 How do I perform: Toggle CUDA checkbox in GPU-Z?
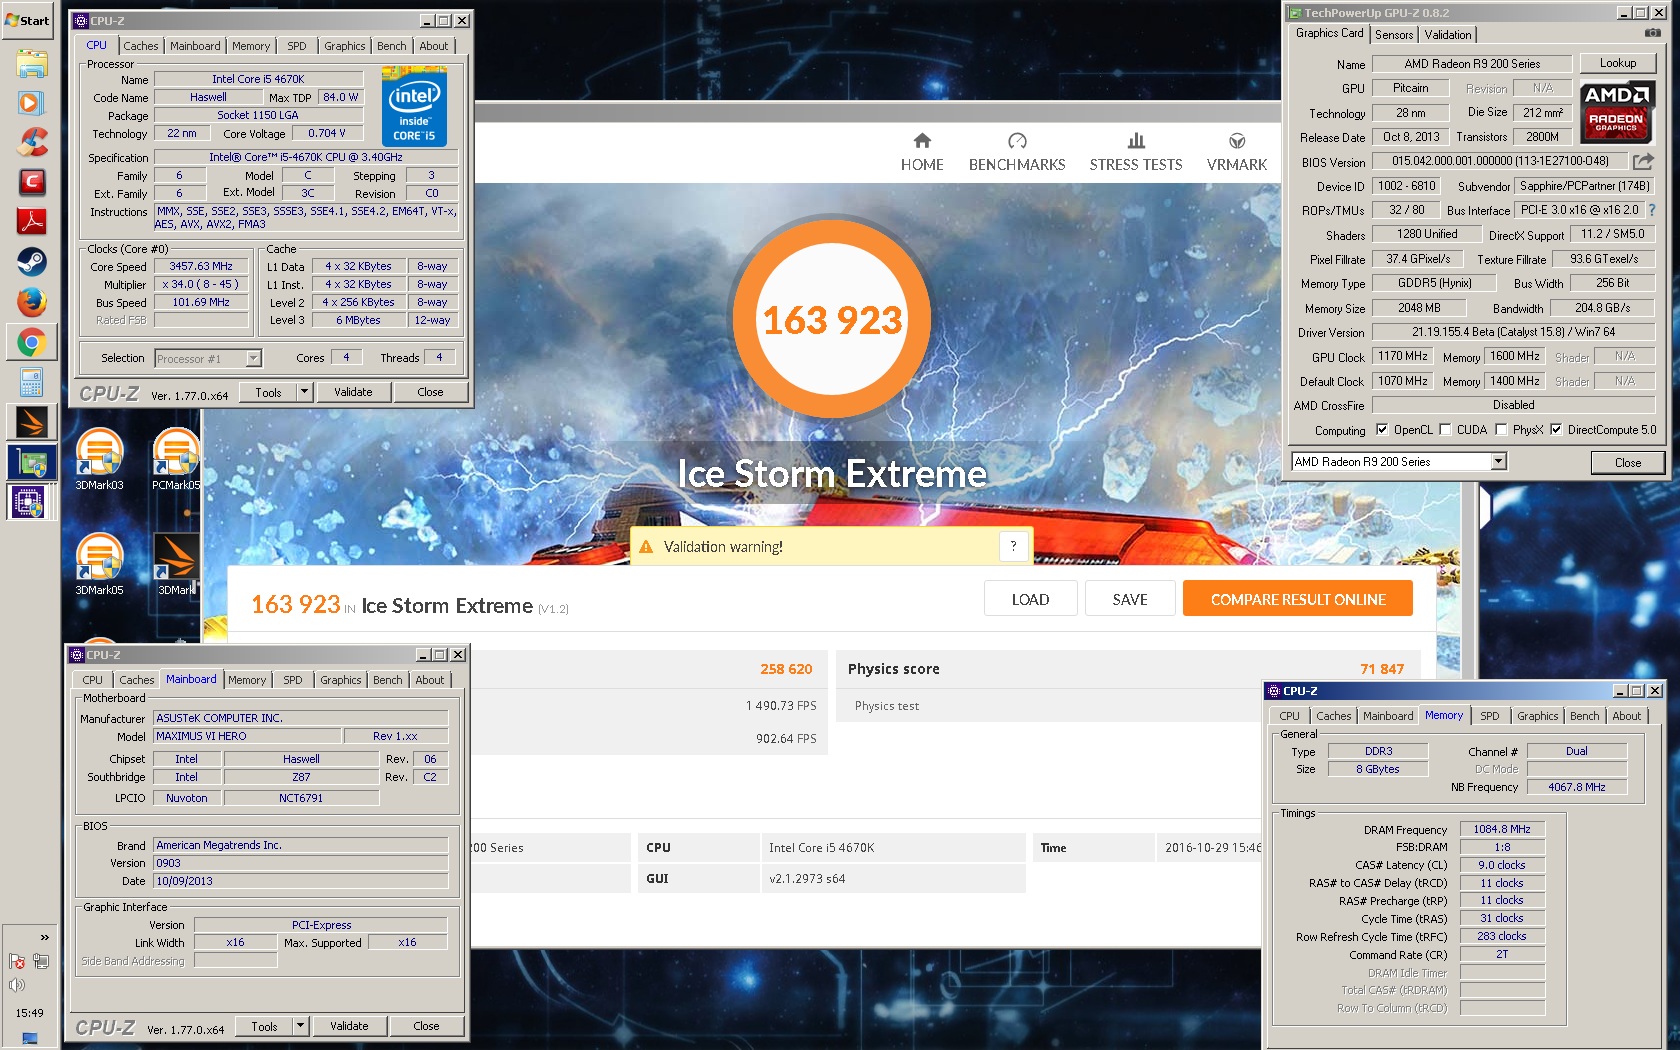(1445, 430)
